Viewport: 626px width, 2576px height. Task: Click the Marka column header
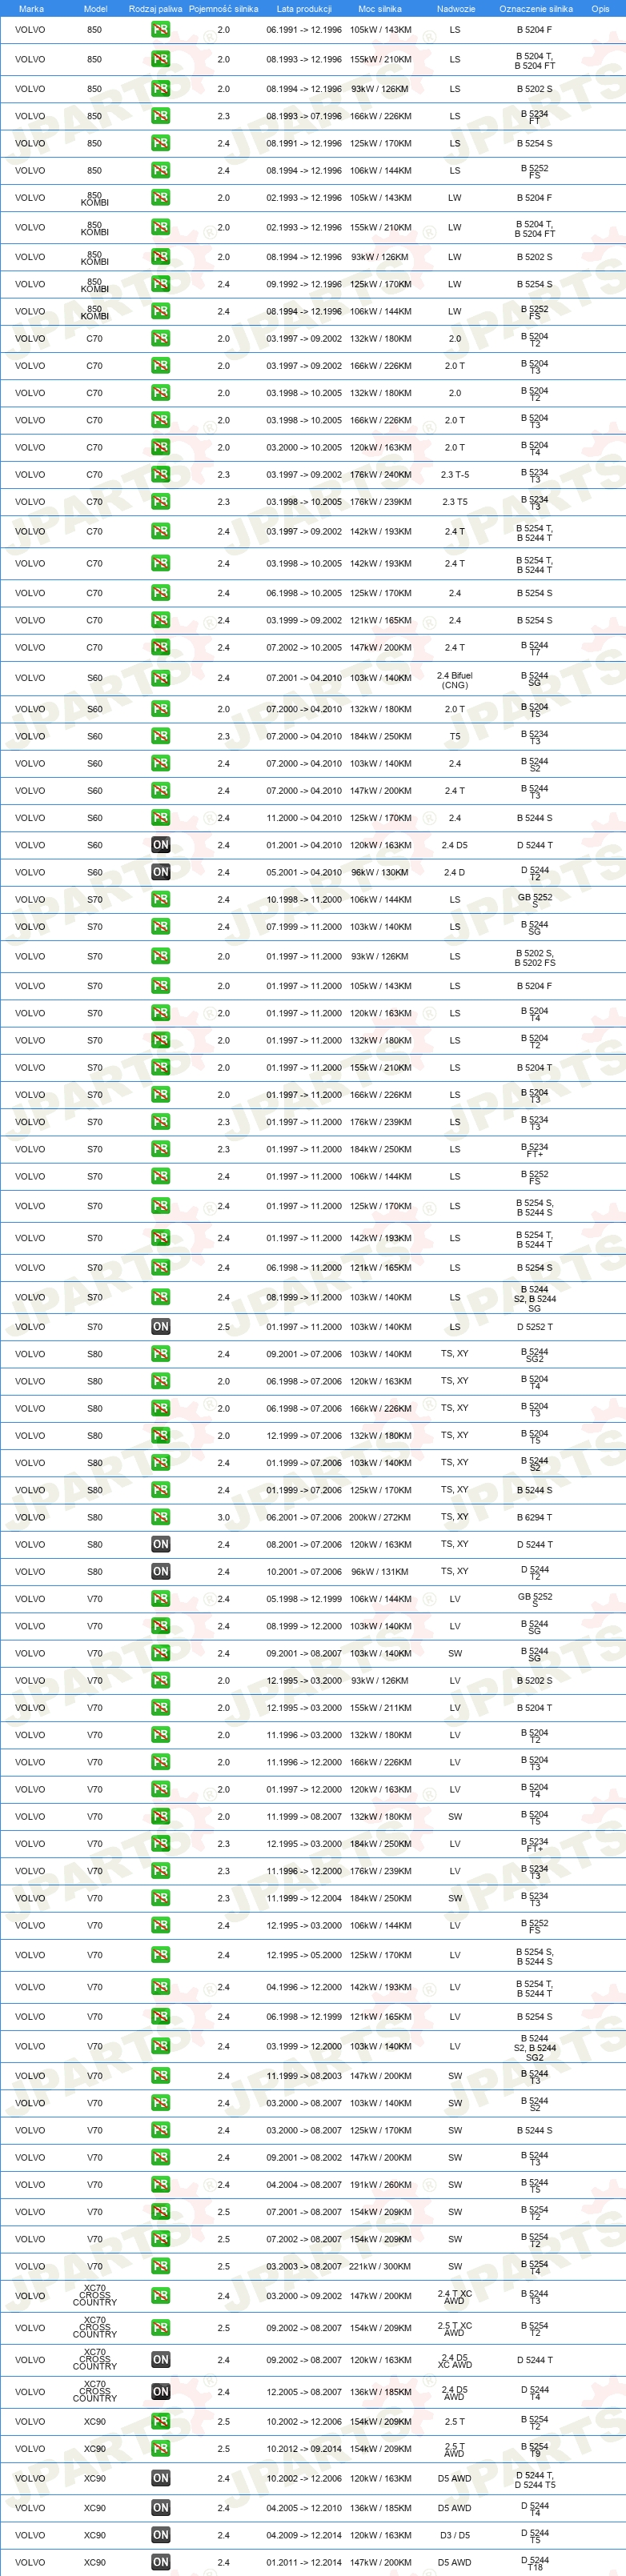(31, 9)
